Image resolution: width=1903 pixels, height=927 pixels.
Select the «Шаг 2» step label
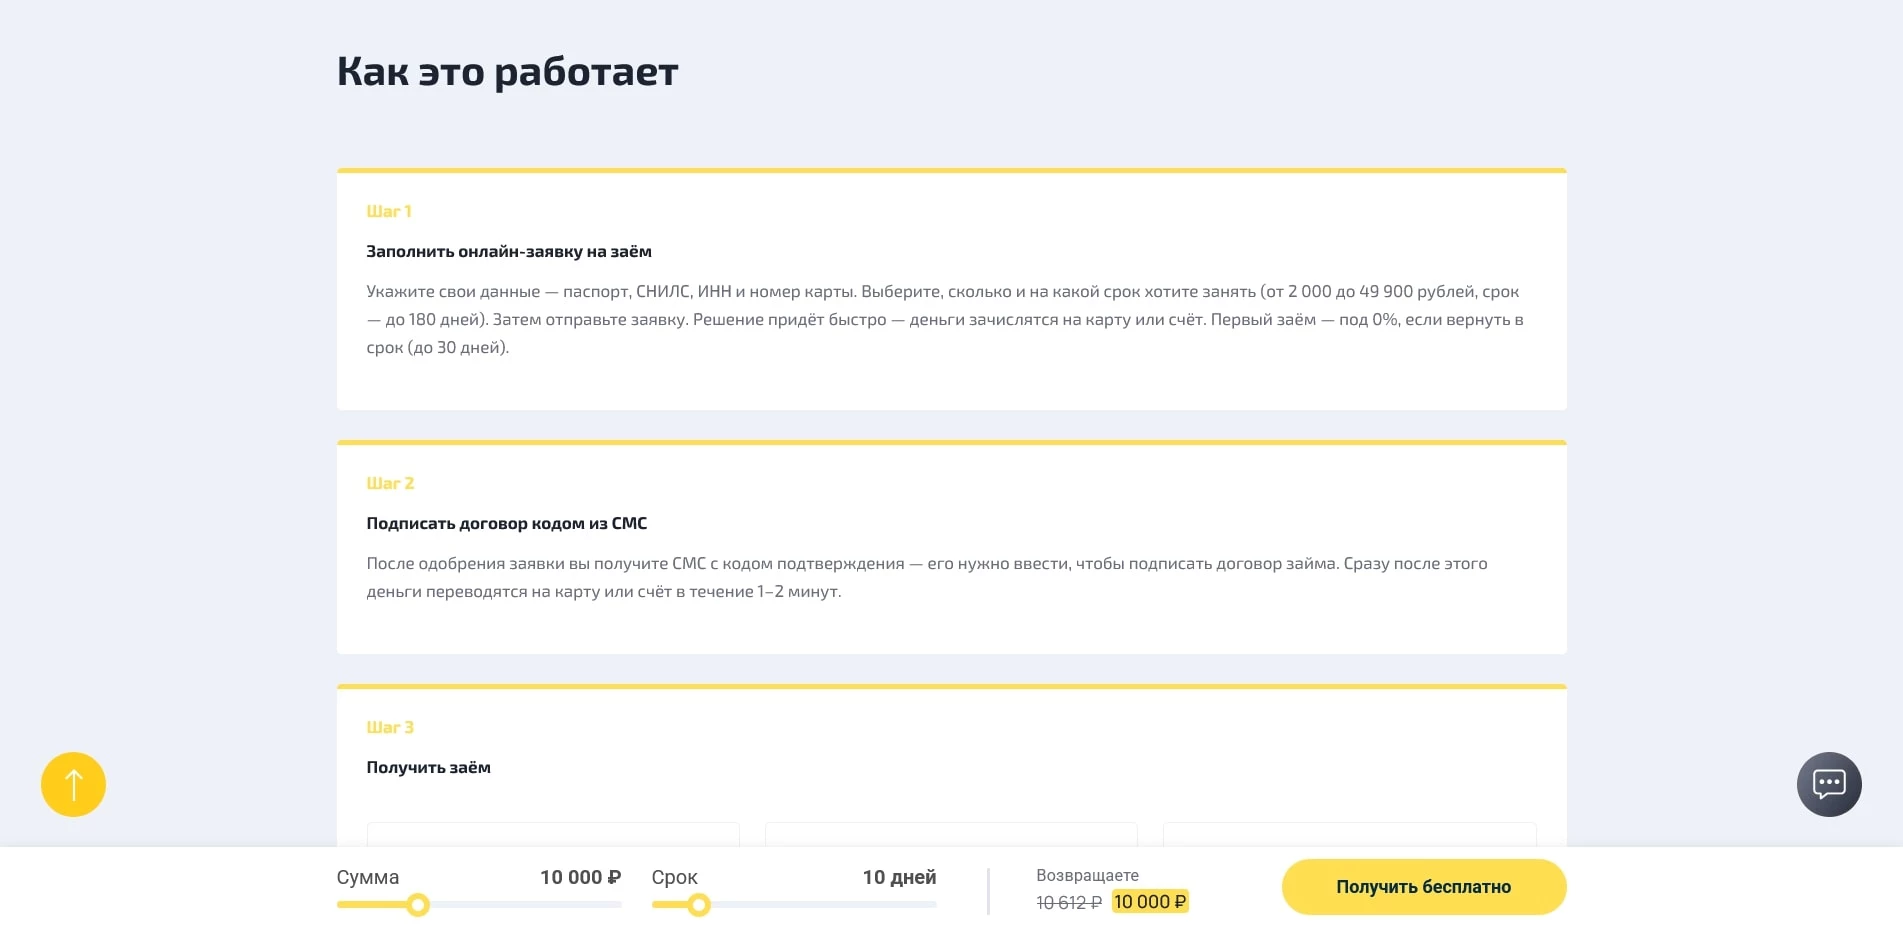tap(390, 483)
